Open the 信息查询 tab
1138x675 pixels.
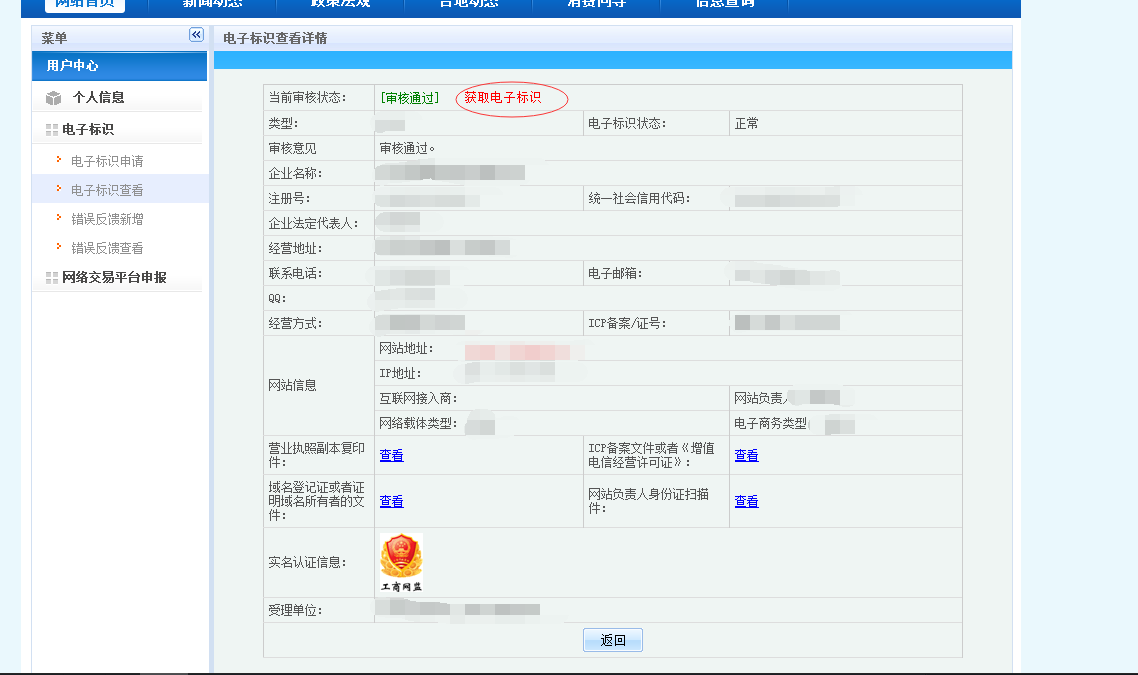click(725, 4)
